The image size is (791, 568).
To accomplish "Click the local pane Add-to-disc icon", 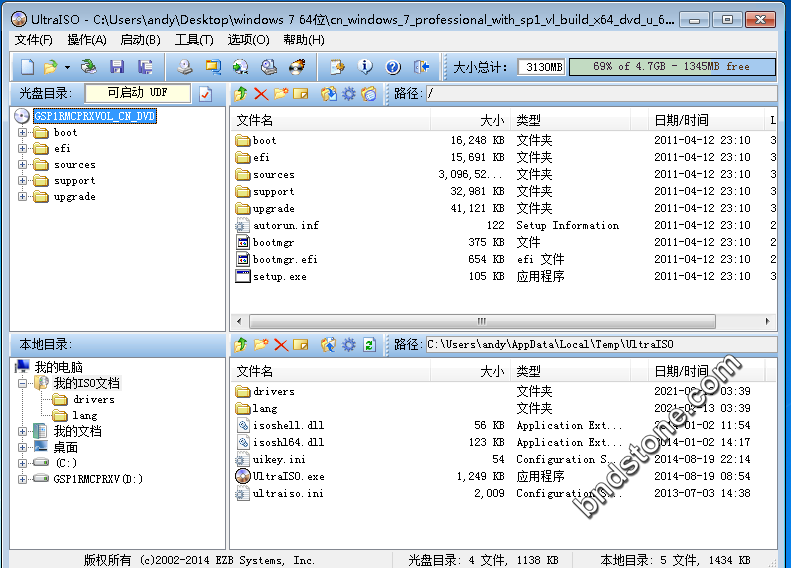I will coord(328,345).
